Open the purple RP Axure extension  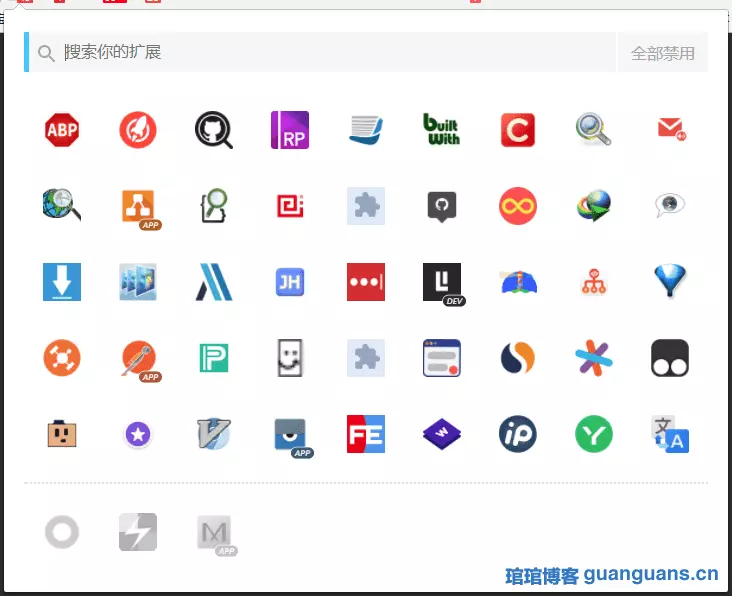[x=290, y=130]
